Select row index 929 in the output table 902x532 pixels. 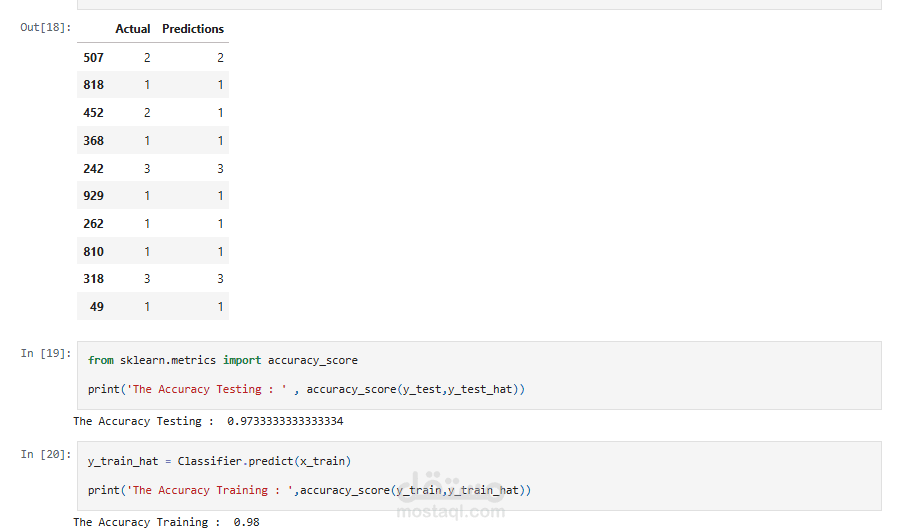pyautogui.click(x=93, y=196)
